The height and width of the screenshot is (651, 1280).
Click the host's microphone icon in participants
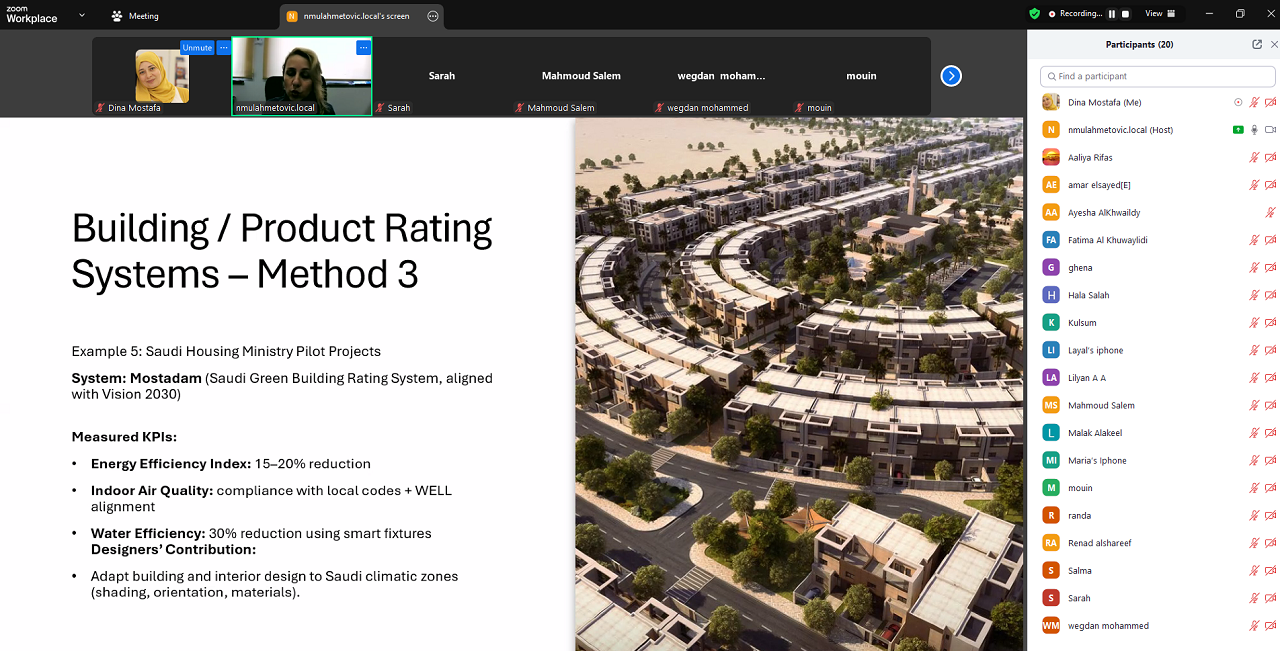click(1254, 130)
